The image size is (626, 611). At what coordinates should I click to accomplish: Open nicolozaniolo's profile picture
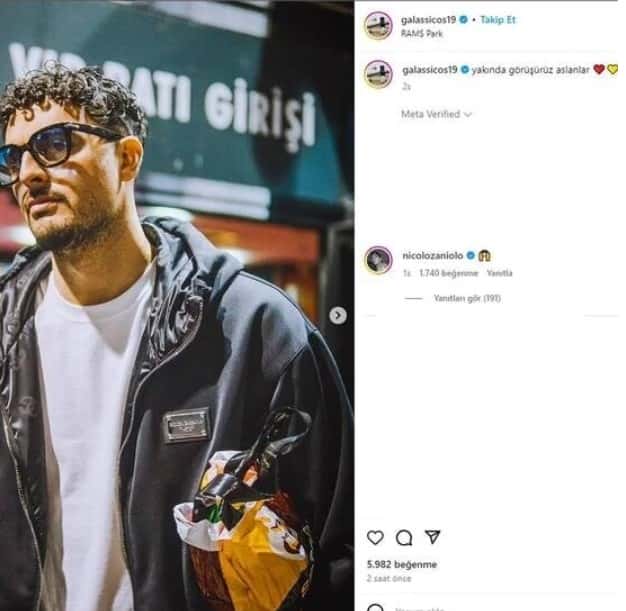coord(378,260)
